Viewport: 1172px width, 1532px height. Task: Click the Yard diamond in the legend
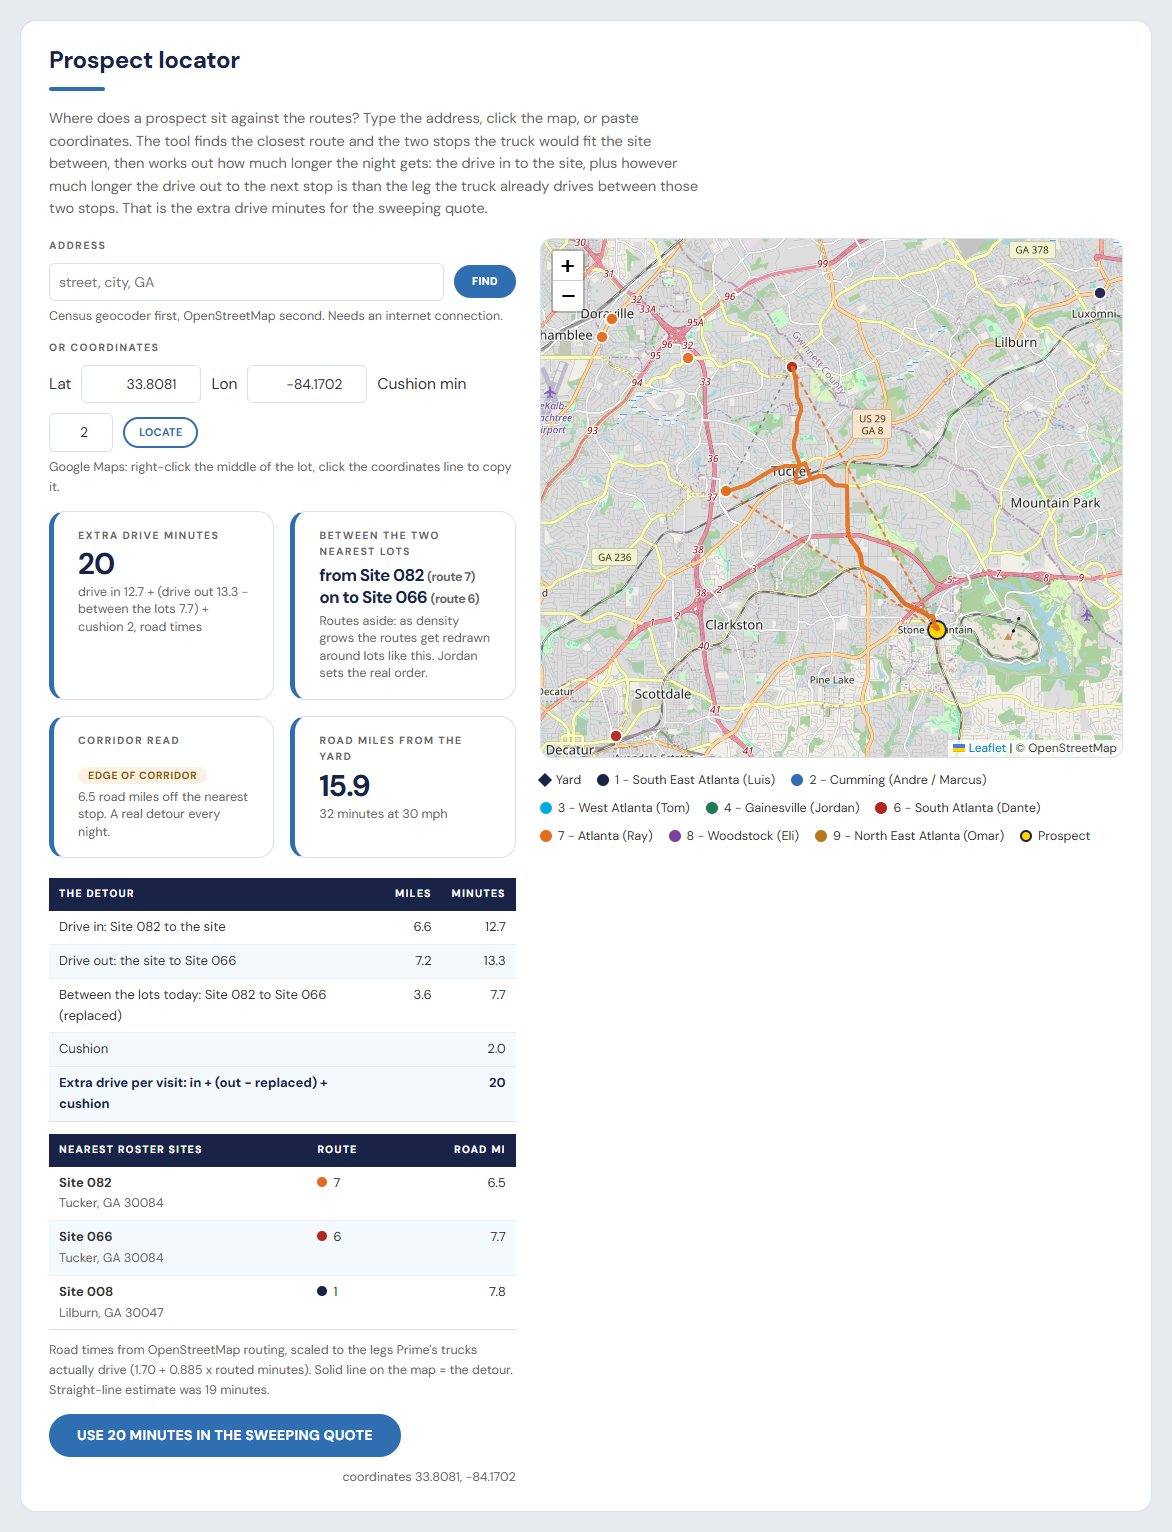545,780
